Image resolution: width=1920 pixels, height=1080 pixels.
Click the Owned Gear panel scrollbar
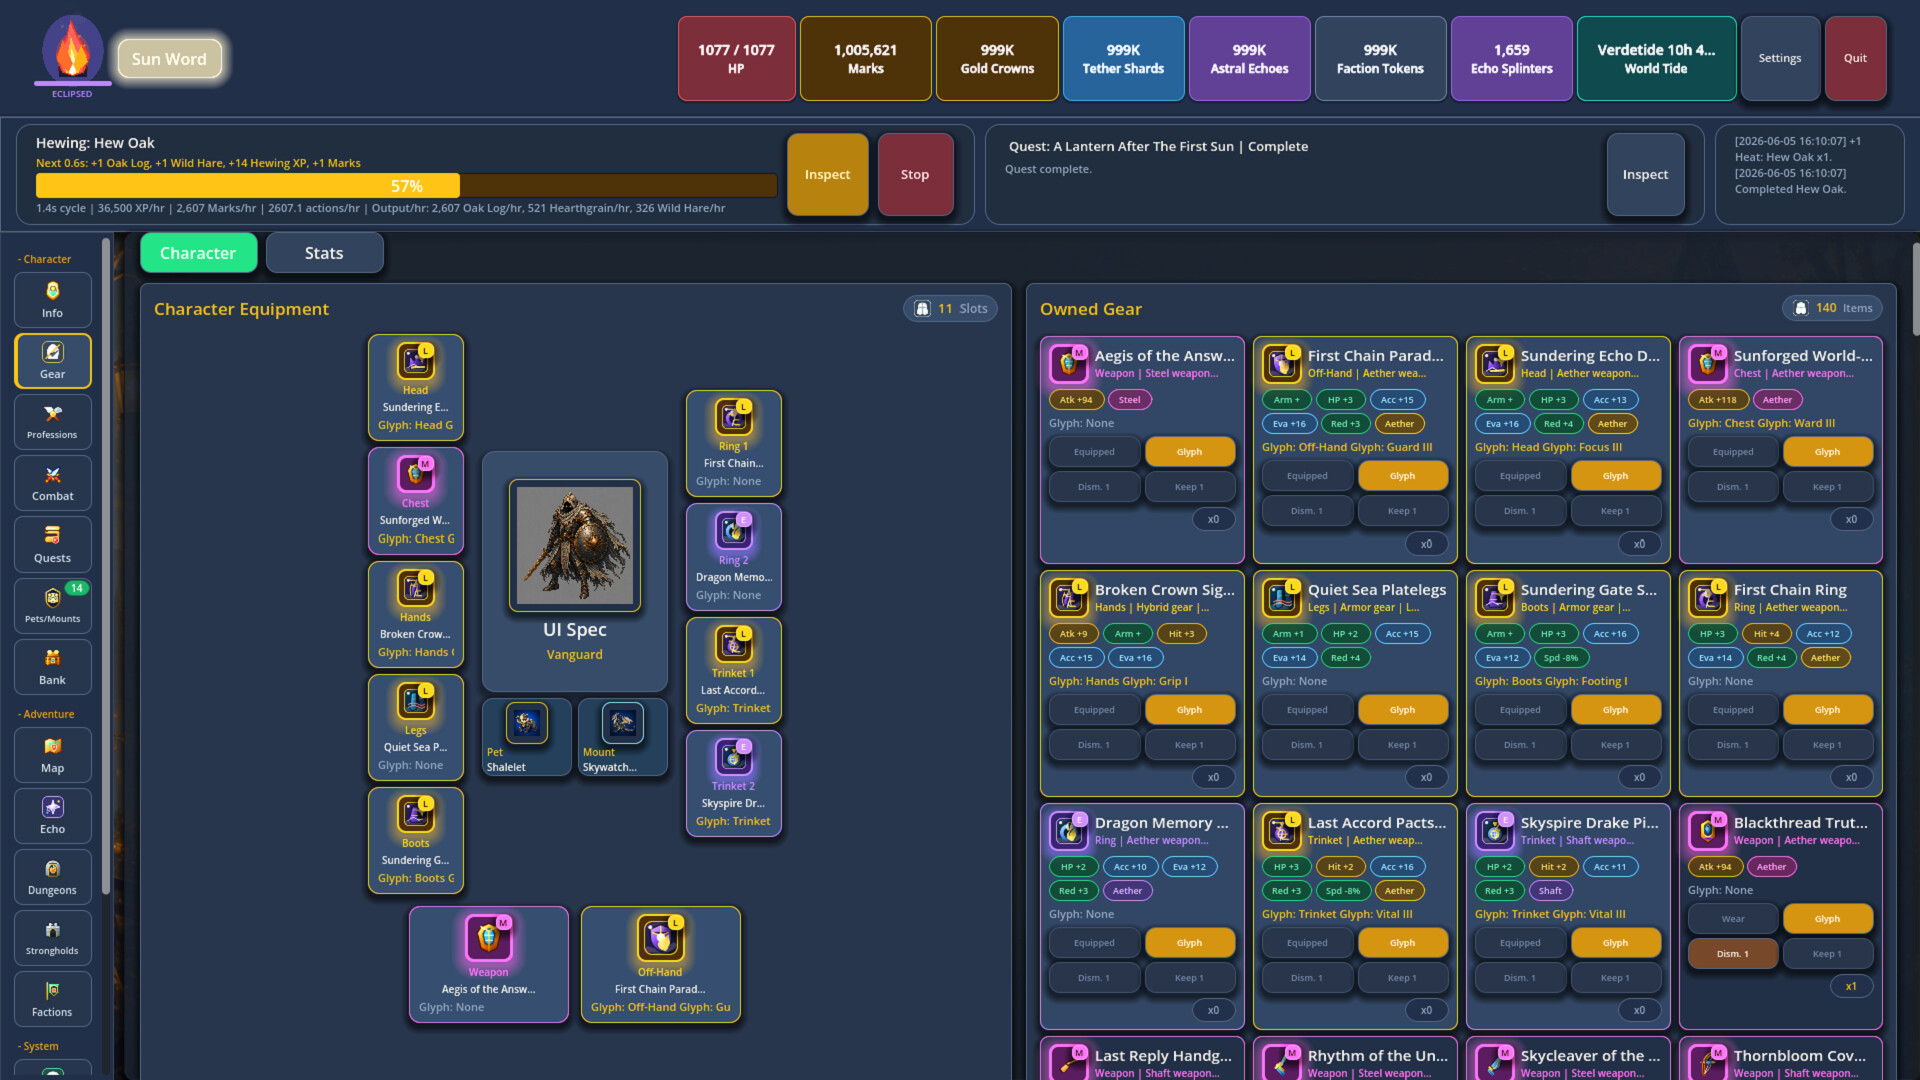(x=1915, y=290)
